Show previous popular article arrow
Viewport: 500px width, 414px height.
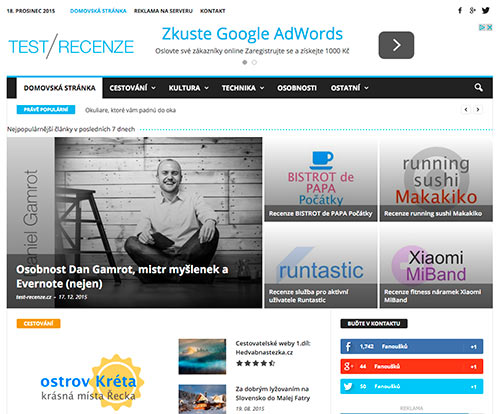pyautogui.click(x=466, y=109)
